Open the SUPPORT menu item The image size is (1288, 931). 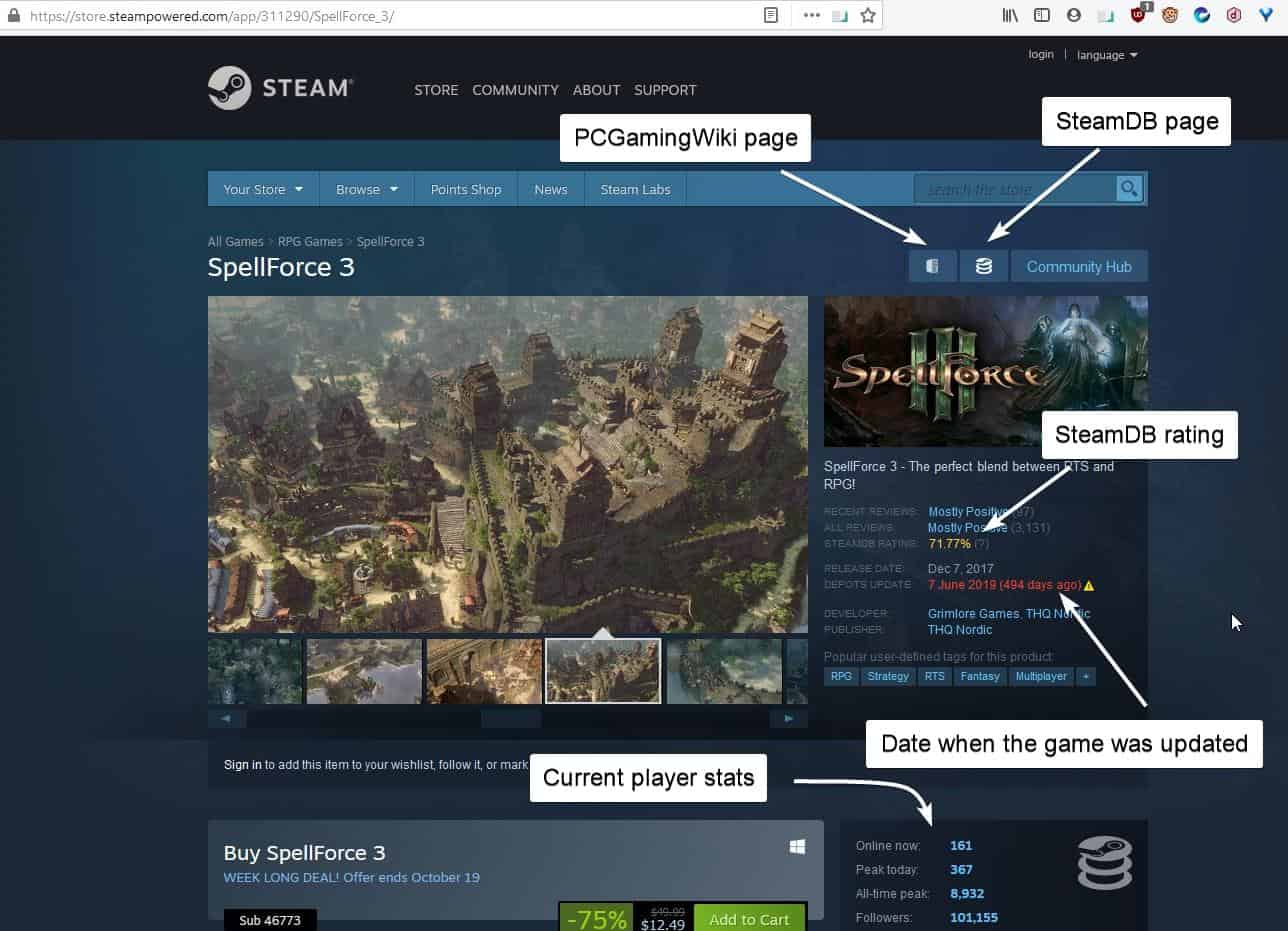pos(665,90)
